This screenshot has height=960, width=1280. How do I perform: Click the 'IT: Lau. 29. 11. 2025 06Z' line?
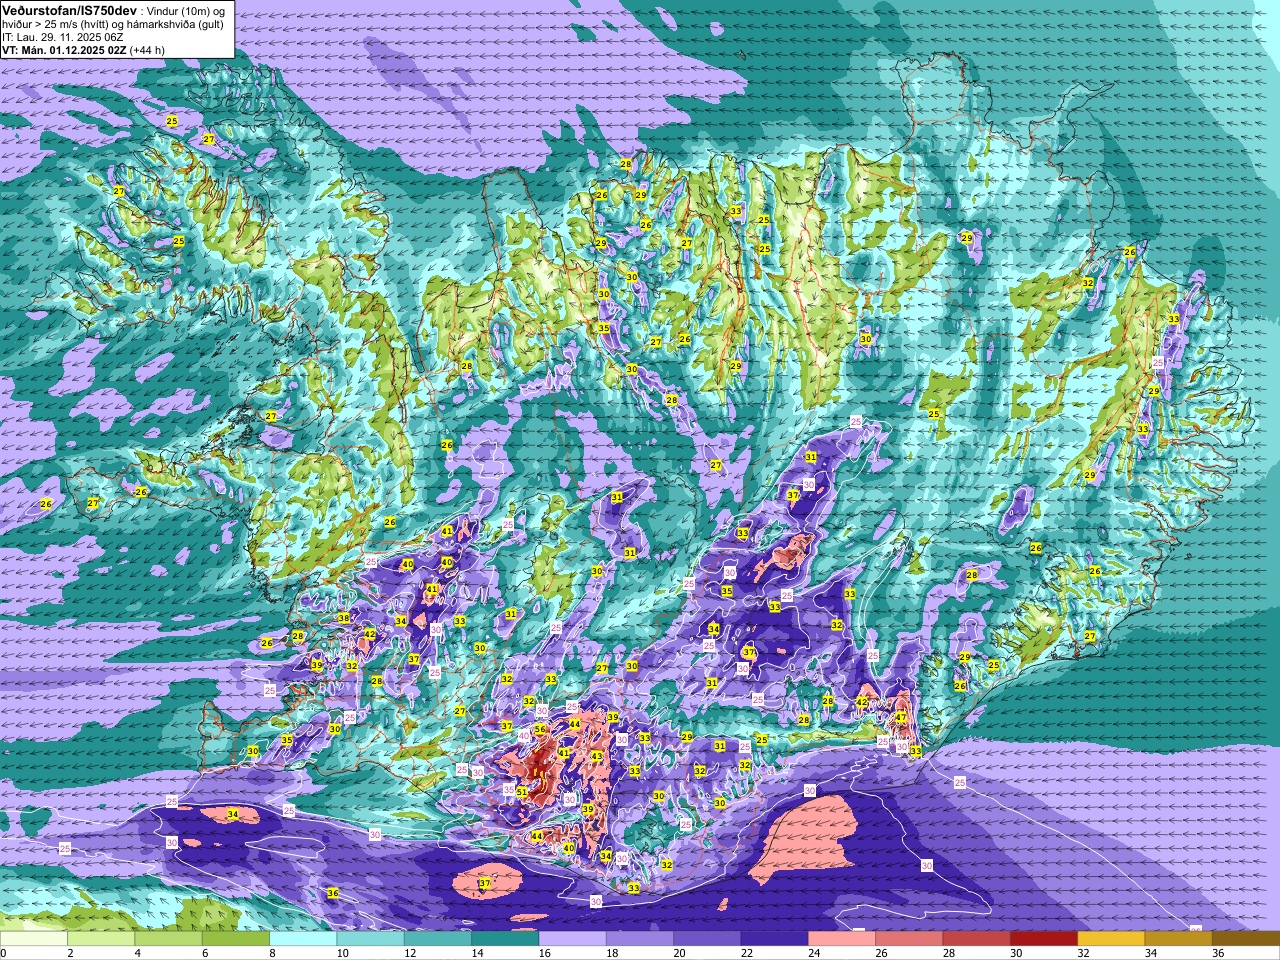click(x=63, y=37)
